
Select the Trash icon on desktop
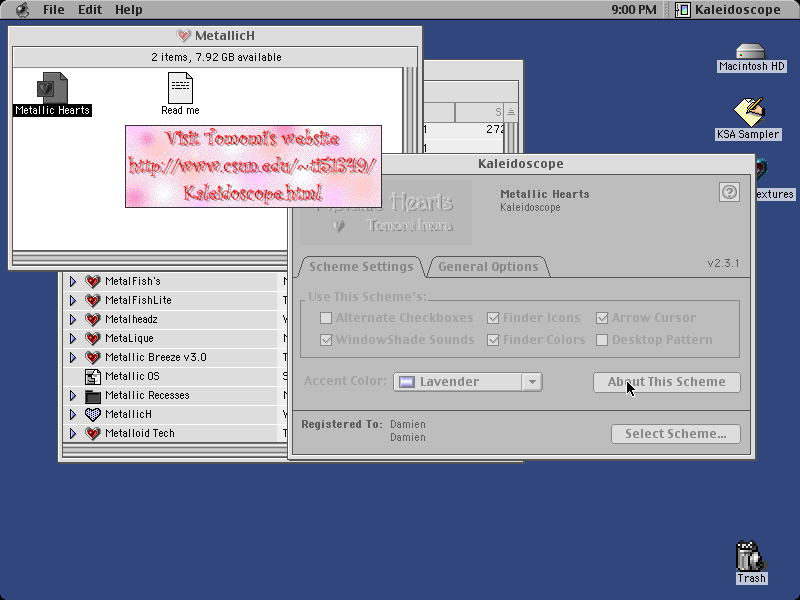coord(750,556)
